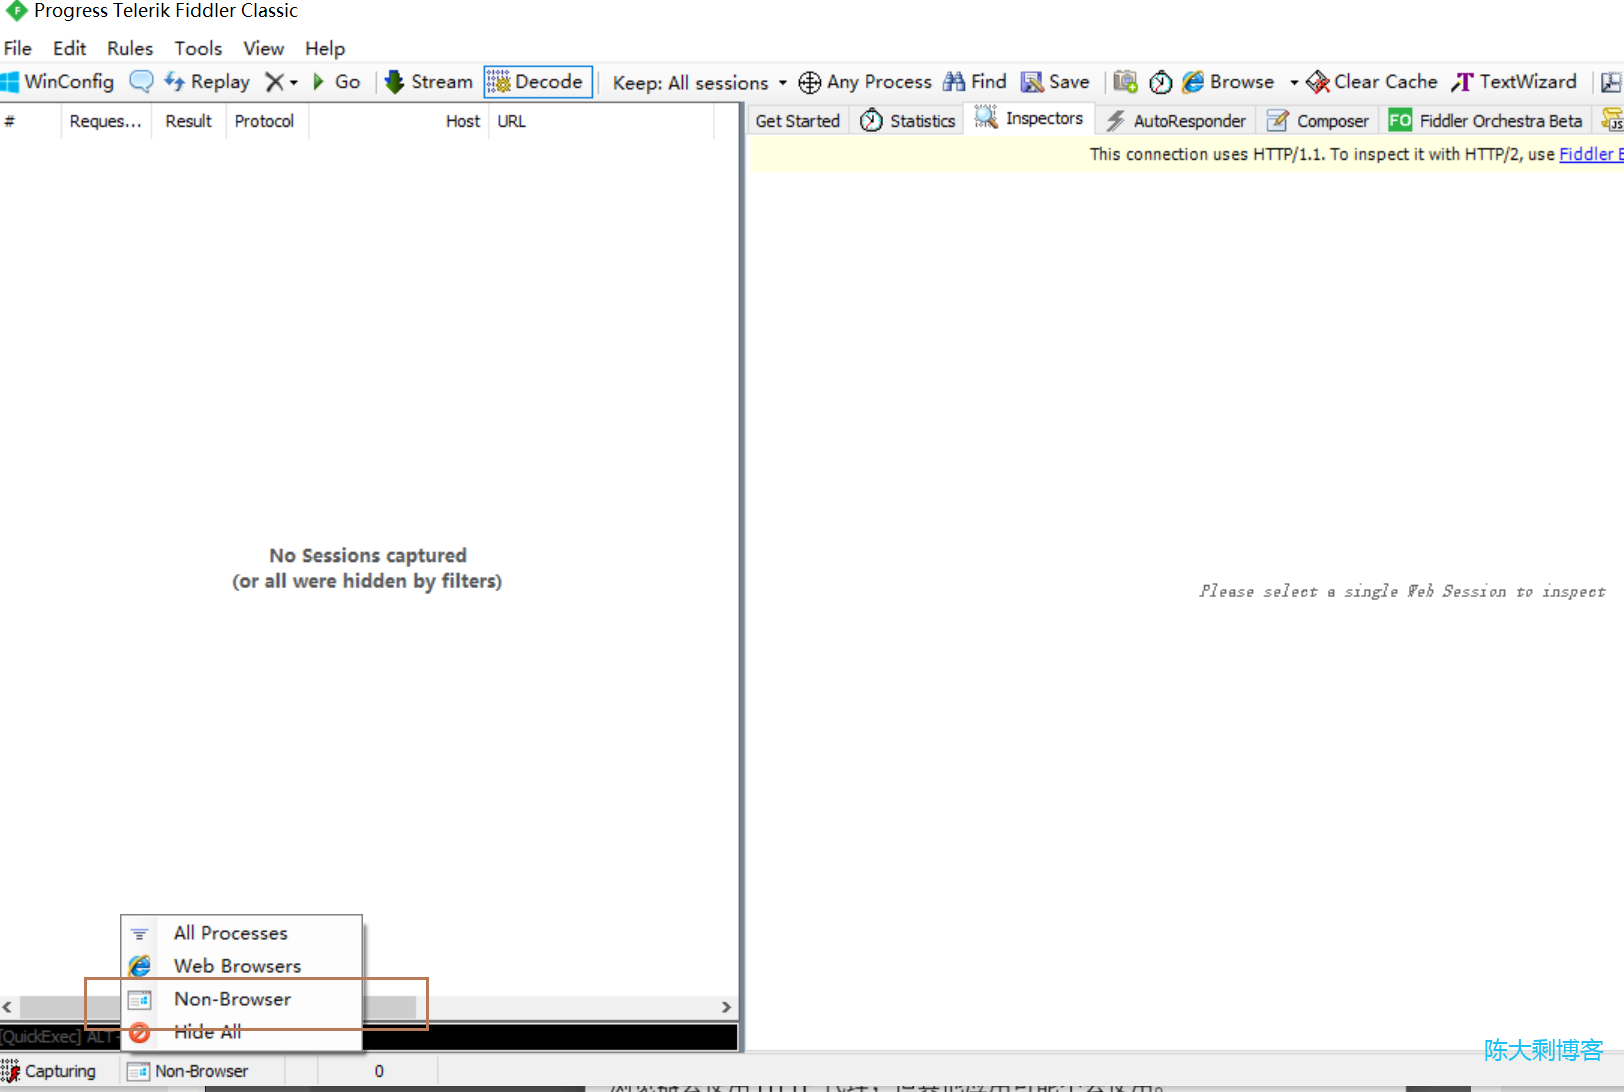Click Non-Browser process filter in status bar
The height and width of the screenshot is (1092, 1624).
[188, 1071]
